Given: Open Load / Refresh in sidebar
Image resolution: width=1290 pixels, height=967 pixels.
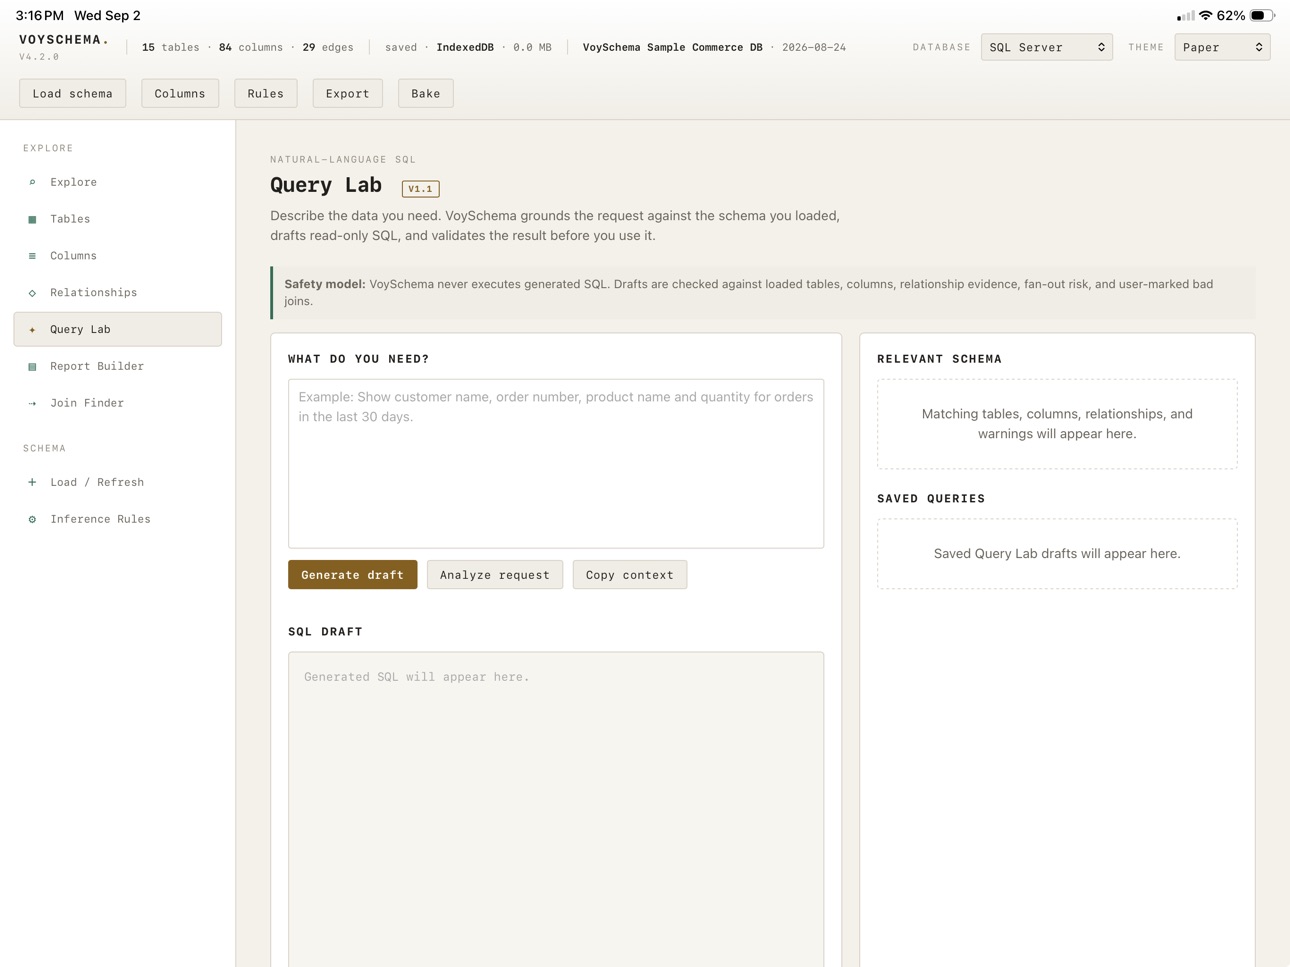Looking at the screenshot, I should pyautogui.click(x=117, y=482).
